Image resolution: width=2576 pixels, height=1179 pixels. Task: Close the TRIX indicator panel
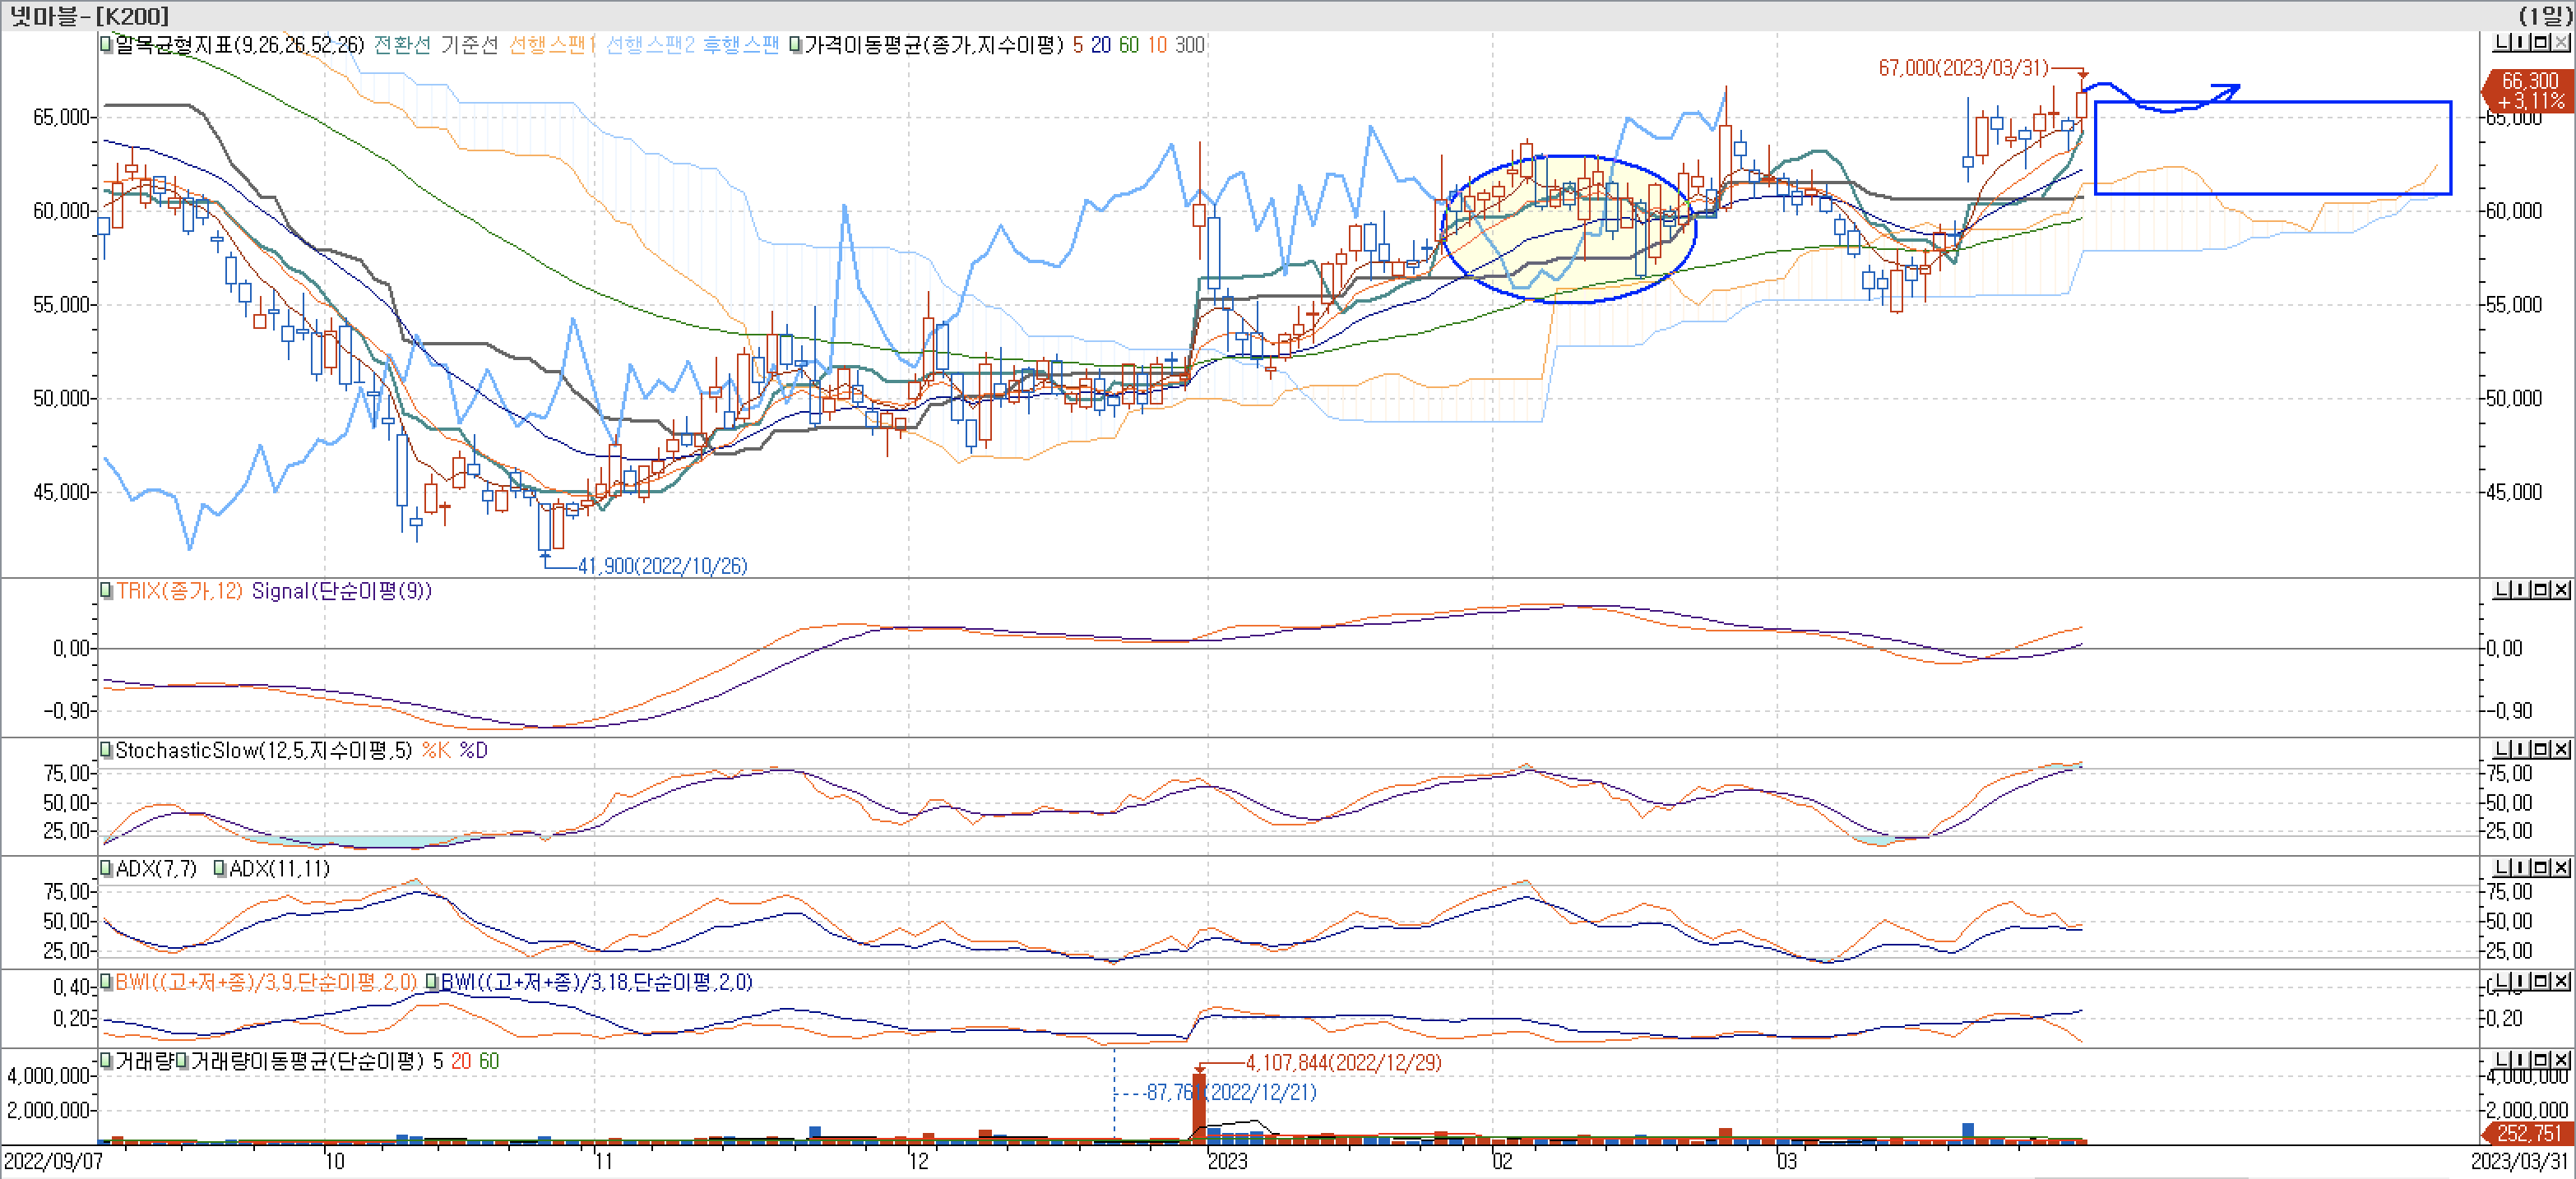(x=2562, y=590)
